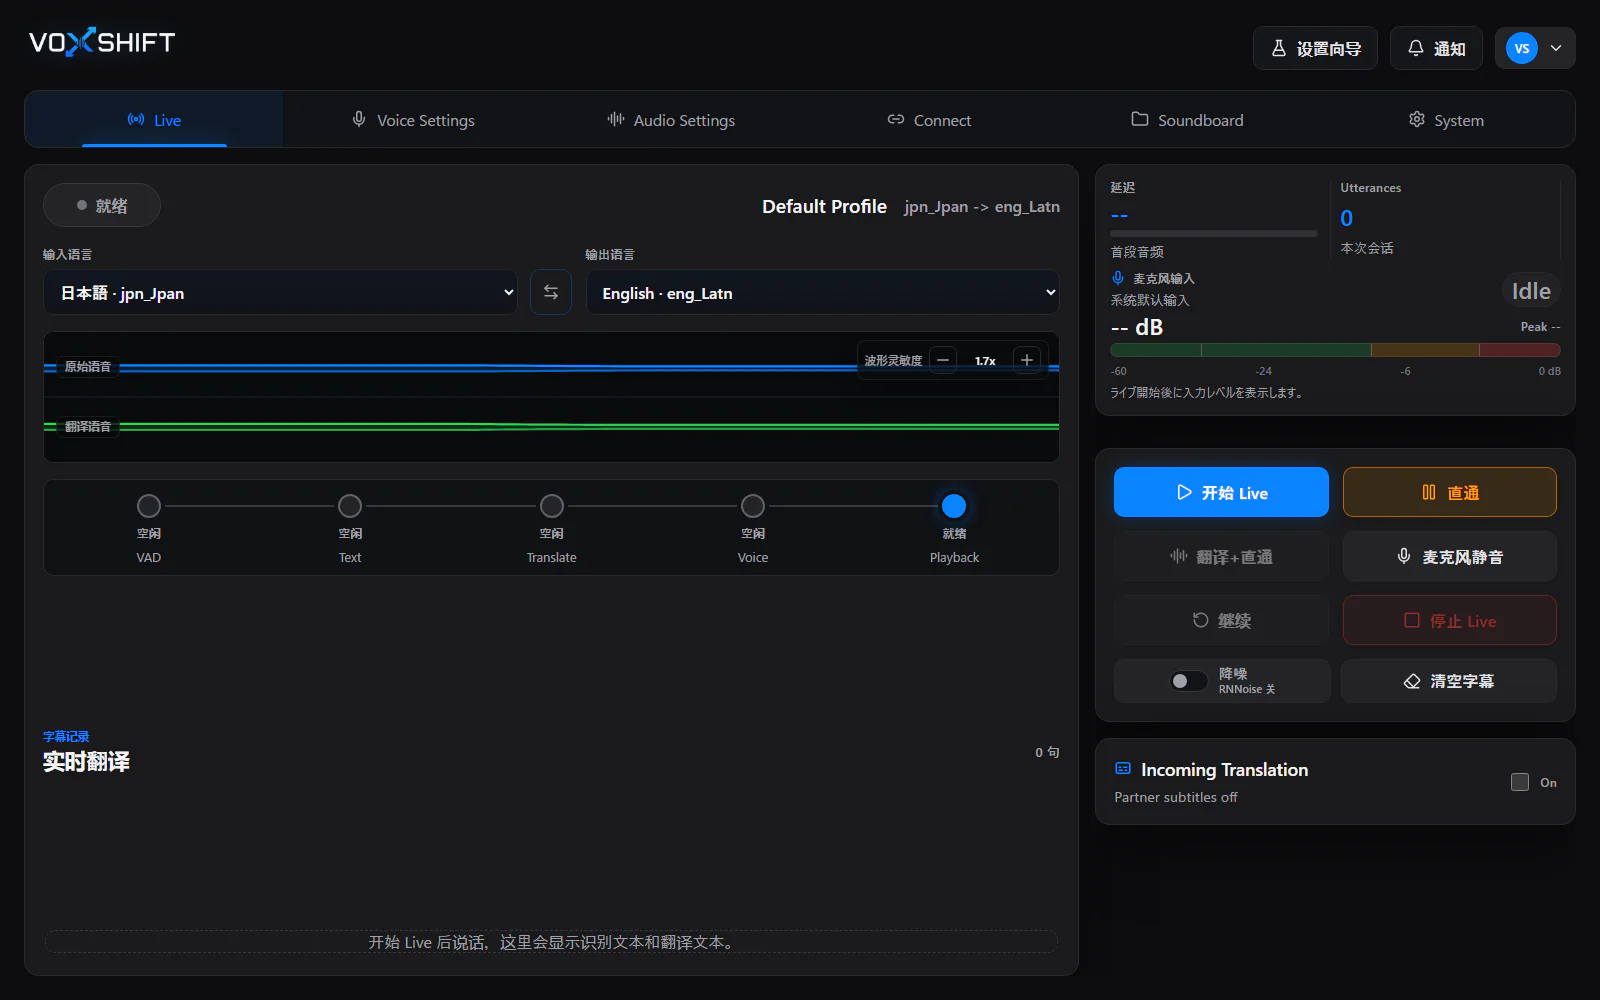Click the Partner subtitles off text

point(1176,797)
